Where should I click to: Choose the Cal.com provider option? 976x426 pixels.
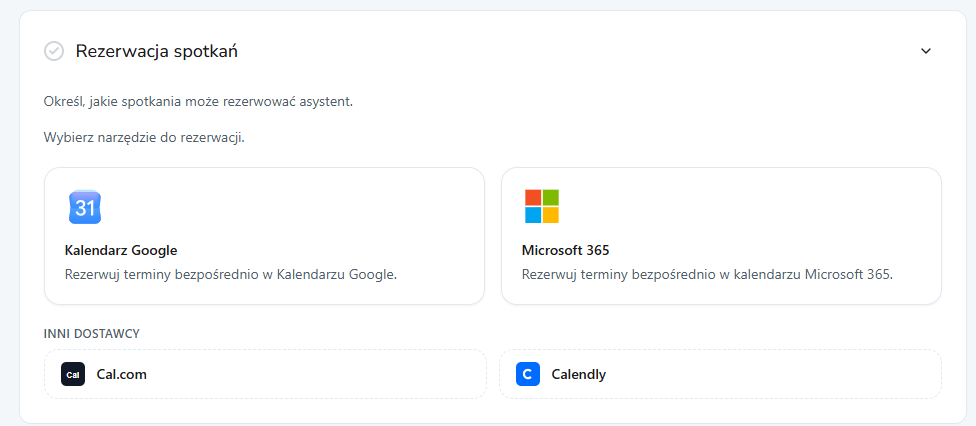tap(265, 374)
